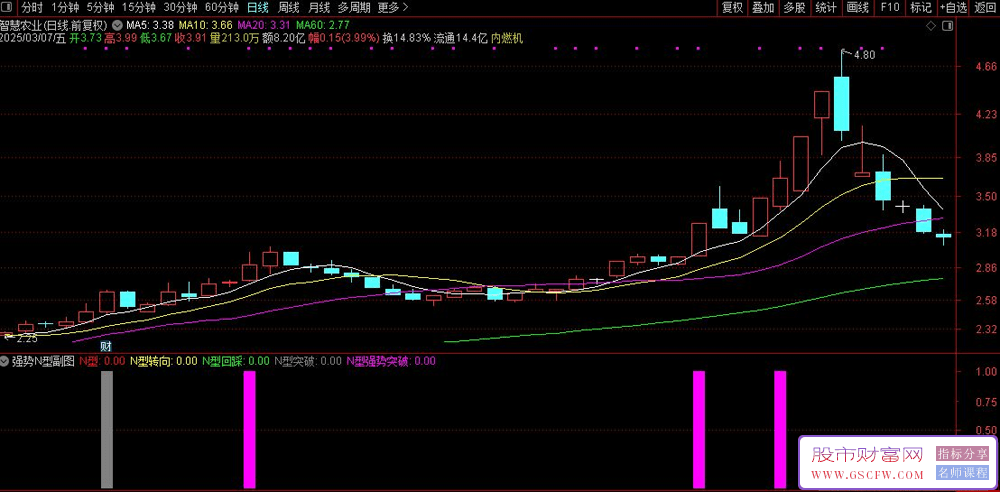The height and width of the screenshot is (492, 1000).
Task: Collapse the 强势N型副图 indicator chevron
Action: coord(5,361)
